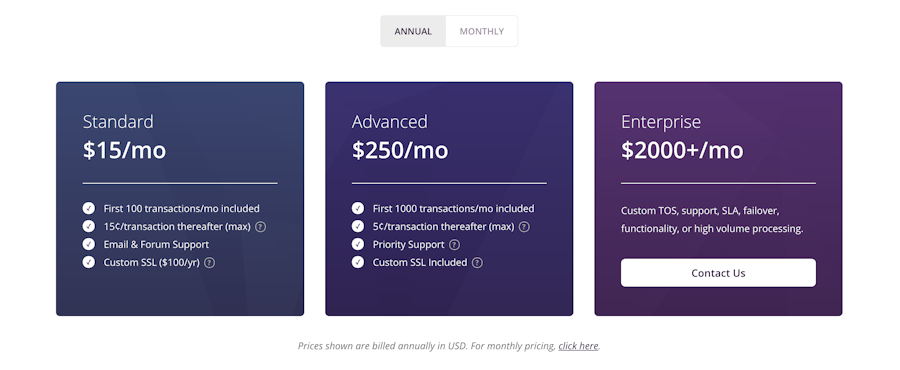Open help icon beside 5¢/transaction thereafter

524,227
